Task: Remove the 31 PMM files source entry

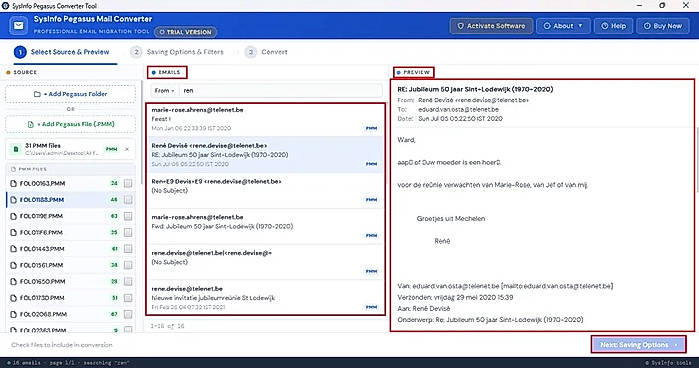Action: (x=127, y=149)
